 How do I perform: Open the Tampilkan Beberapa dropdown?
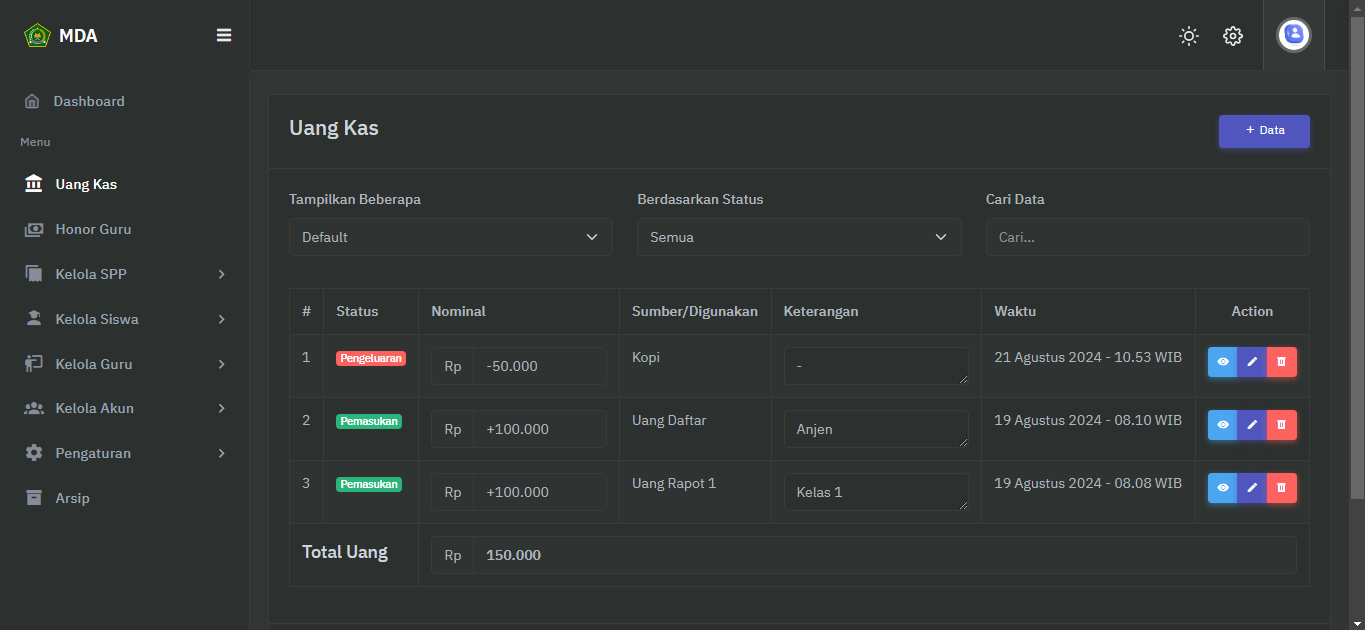[x=450, y=237]
